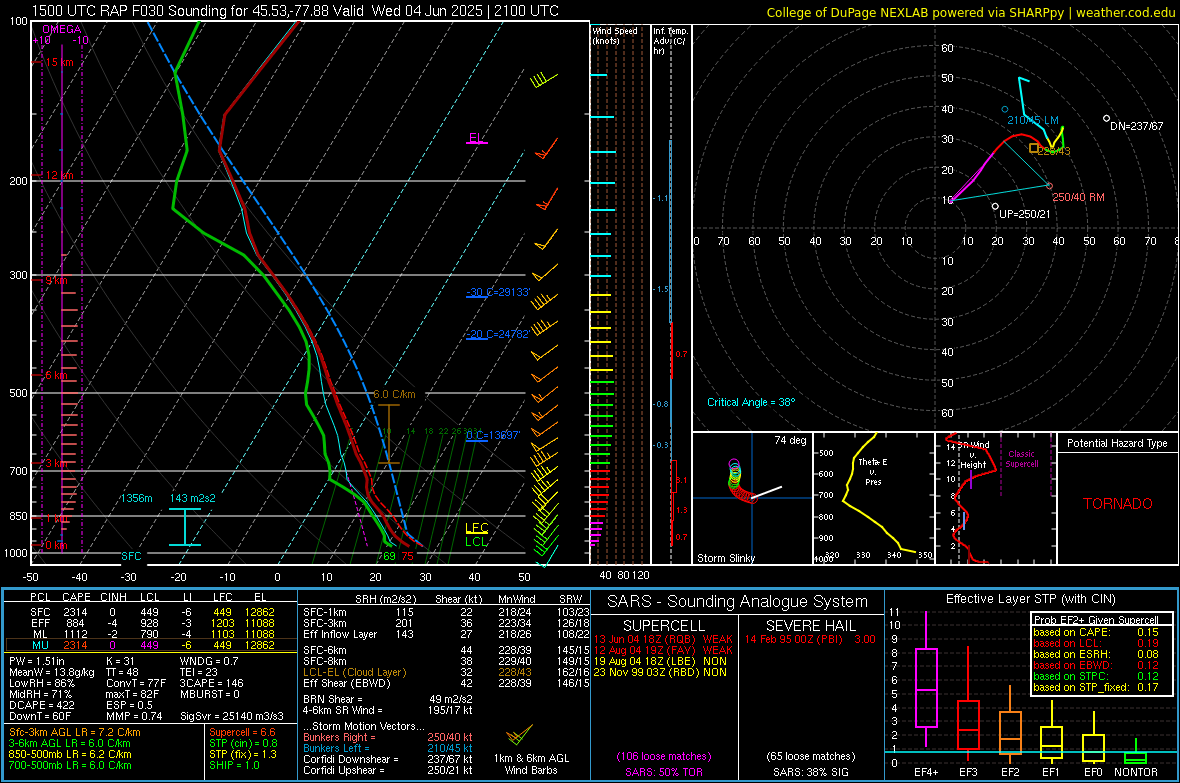Click the Effective Layer STP (with CIN) title

pos(1030,599)
